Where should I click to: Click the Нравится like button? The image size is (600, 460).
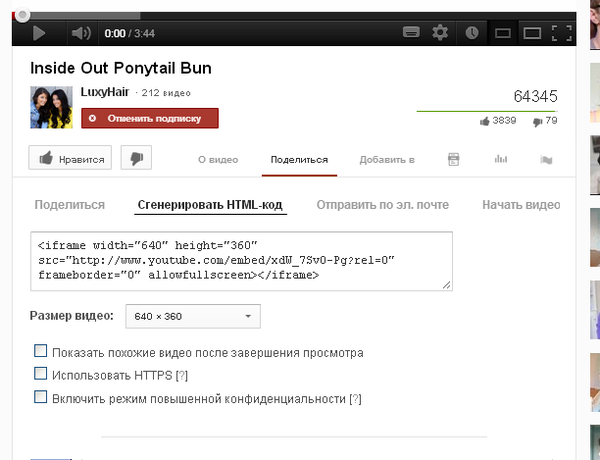72,158
